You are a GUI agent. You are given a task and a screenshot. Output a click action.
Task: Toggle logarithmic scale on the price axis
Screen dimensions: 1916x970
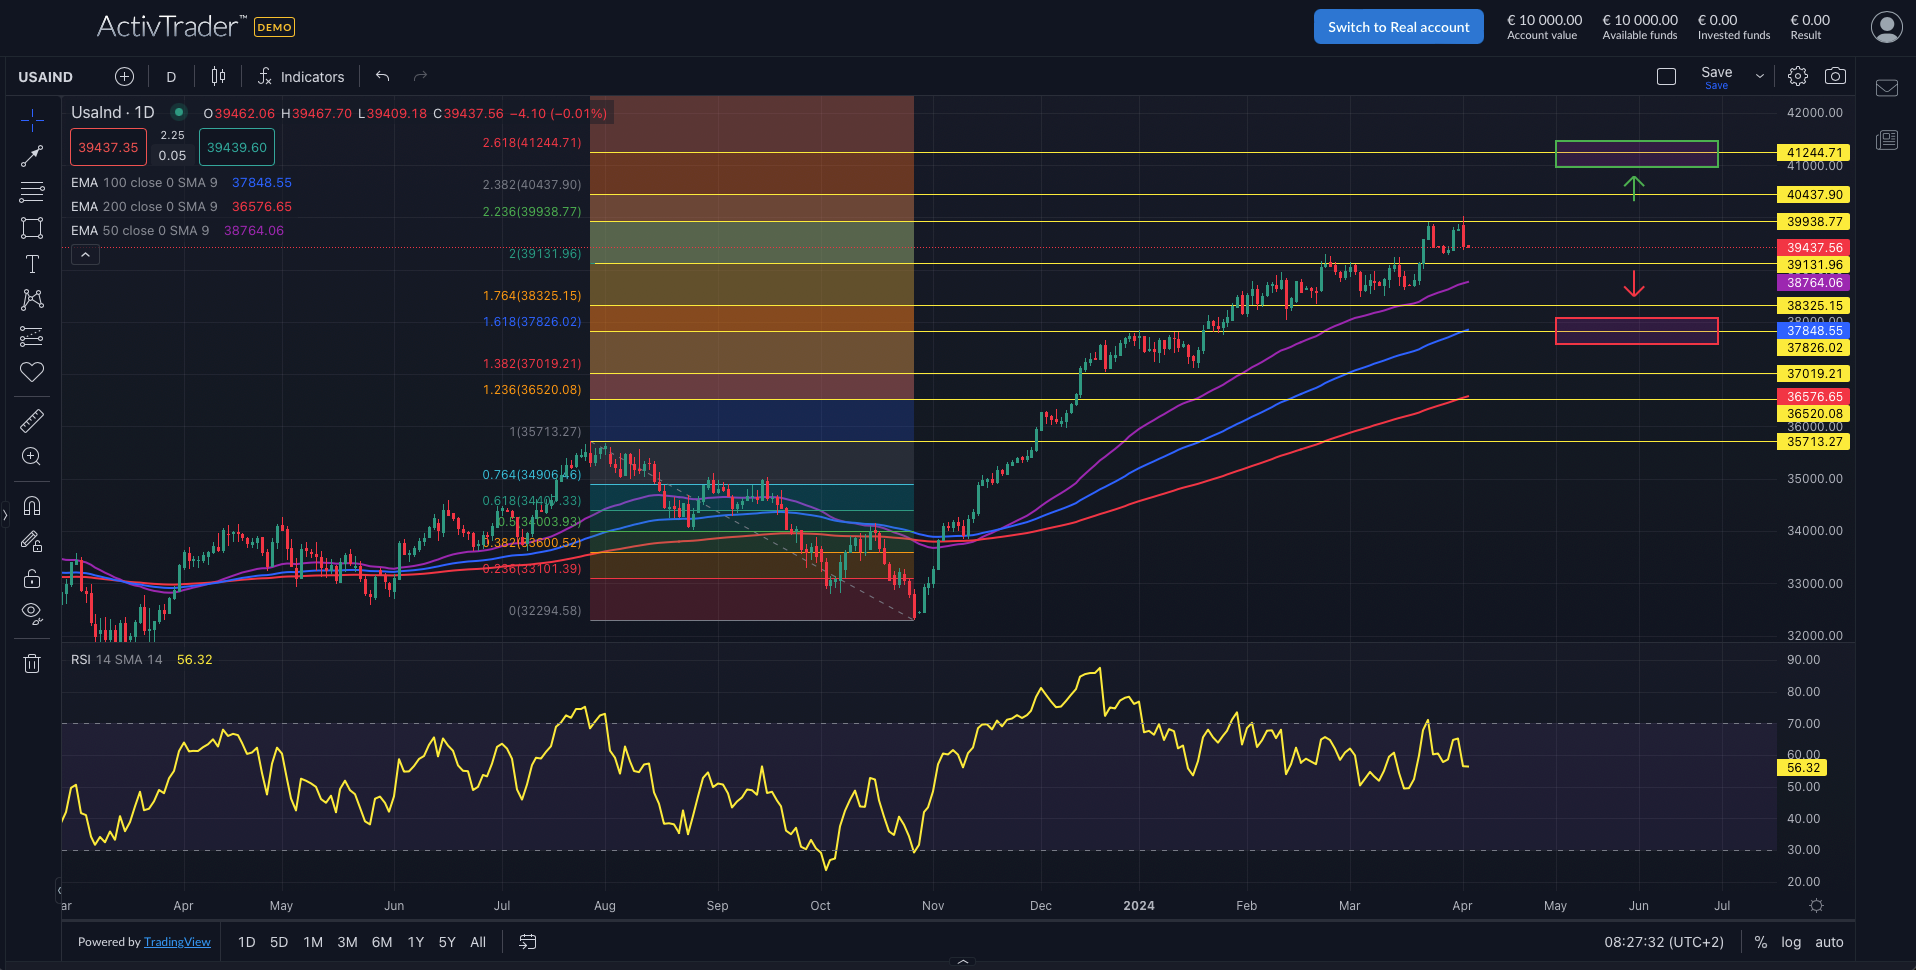point(1790,941)
